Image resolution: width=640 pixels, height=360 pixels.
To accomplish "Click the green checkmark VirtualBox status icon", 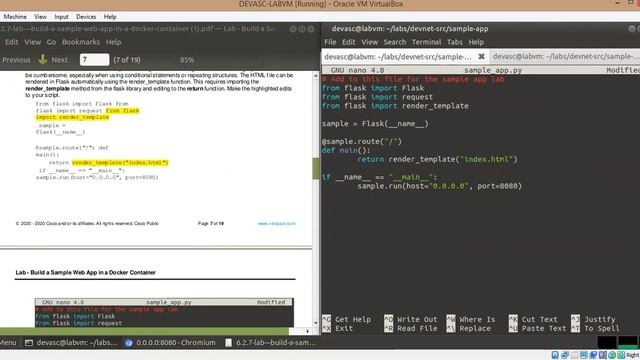I will click(621, 355).
